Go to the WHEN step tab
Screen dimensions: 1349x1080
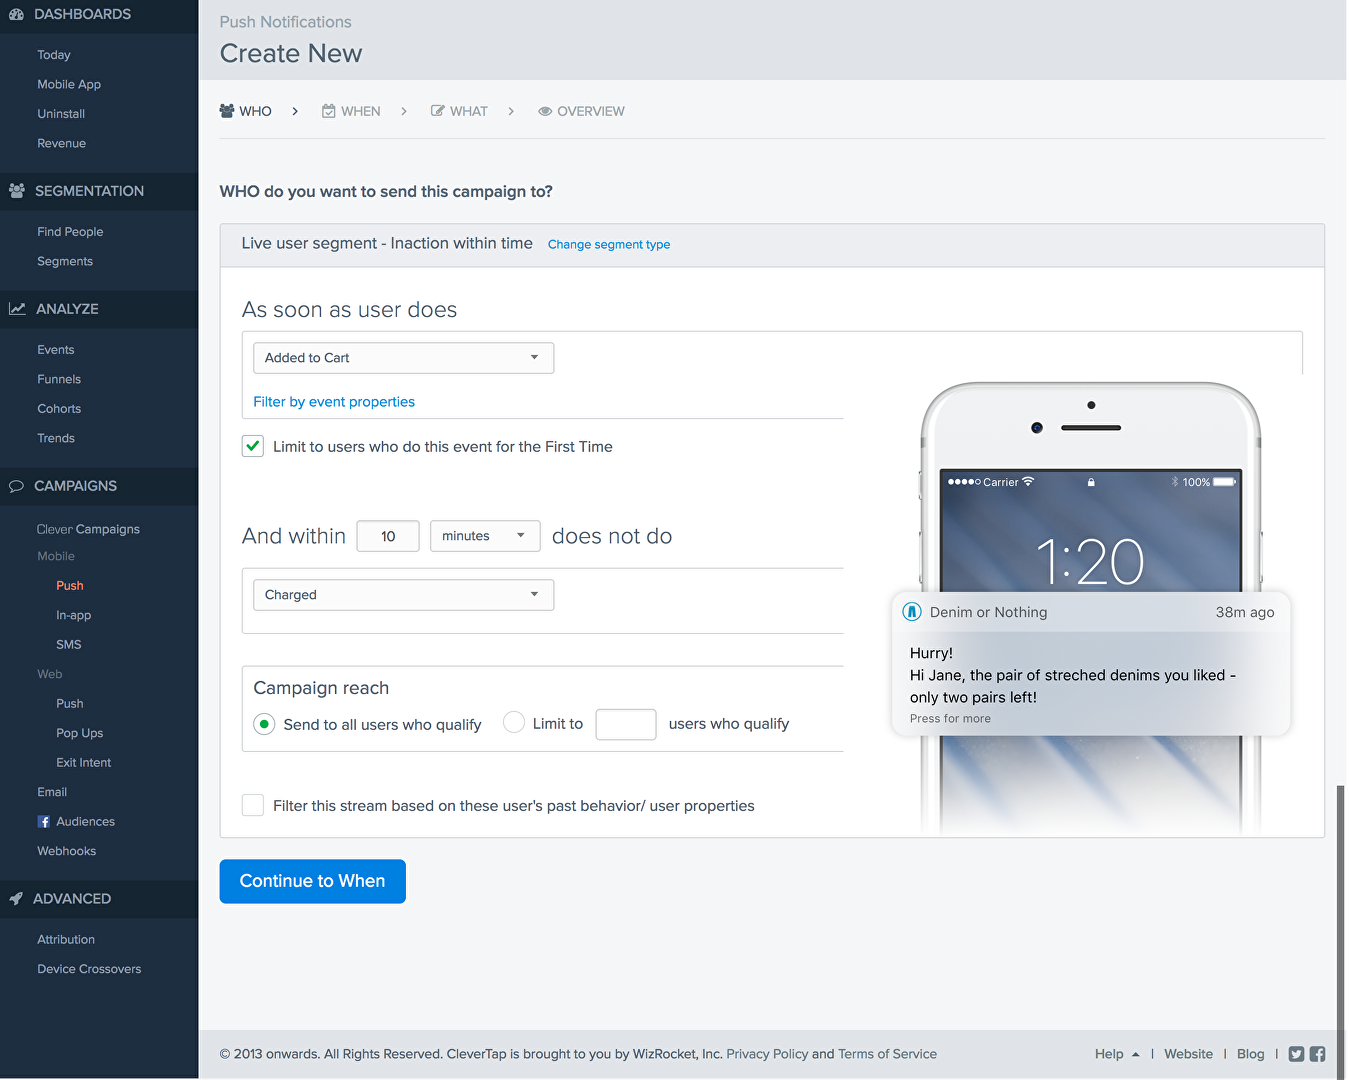click(351, 111)
